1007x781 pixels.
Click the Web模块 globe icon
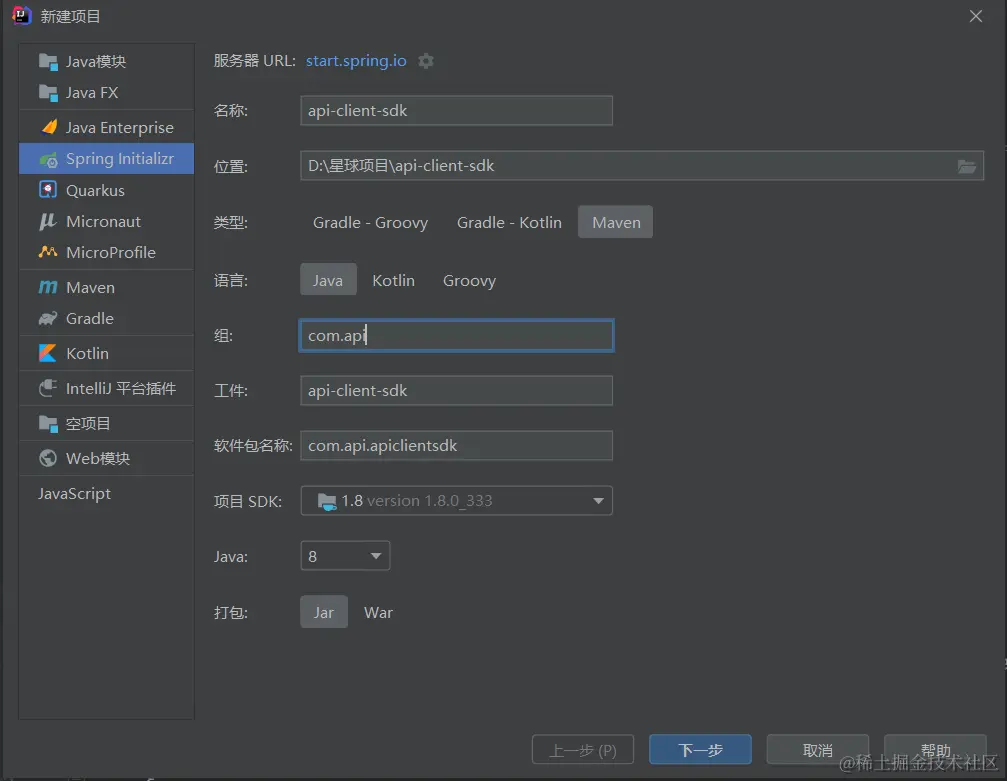[x=48, y=458]
